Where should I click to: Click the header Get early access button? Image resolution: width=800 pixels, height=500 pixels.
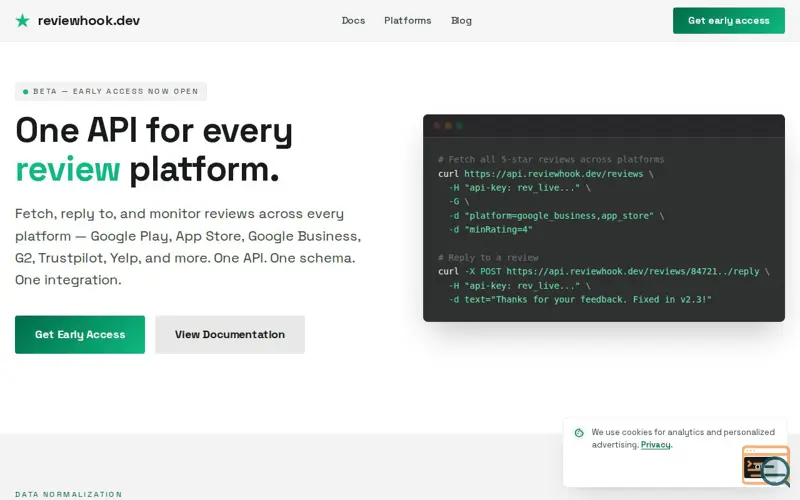tap(729, 20)
